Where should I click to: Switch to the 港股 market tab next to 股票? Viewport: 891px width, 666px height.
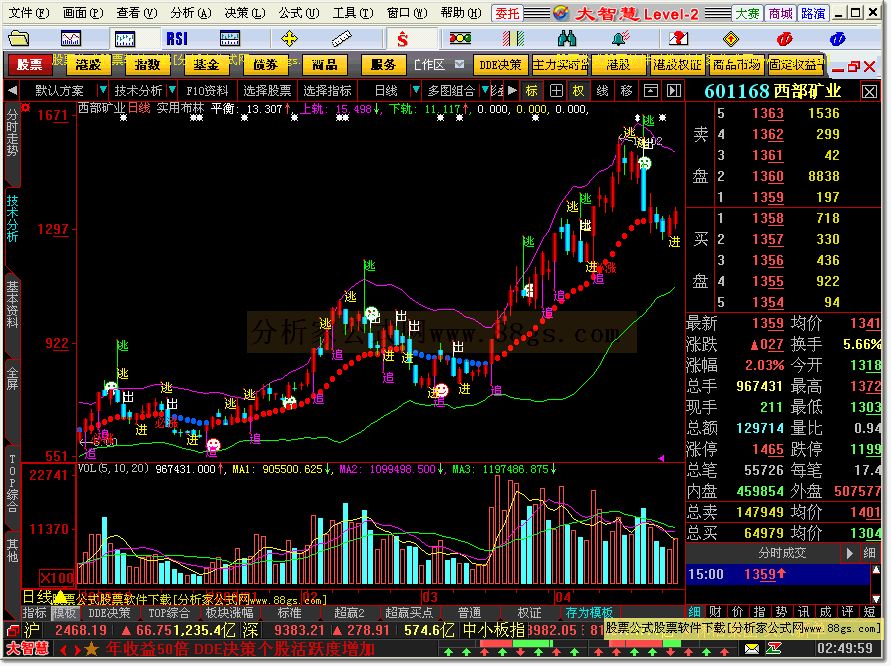pyautogui.click(x=88, y=64)
